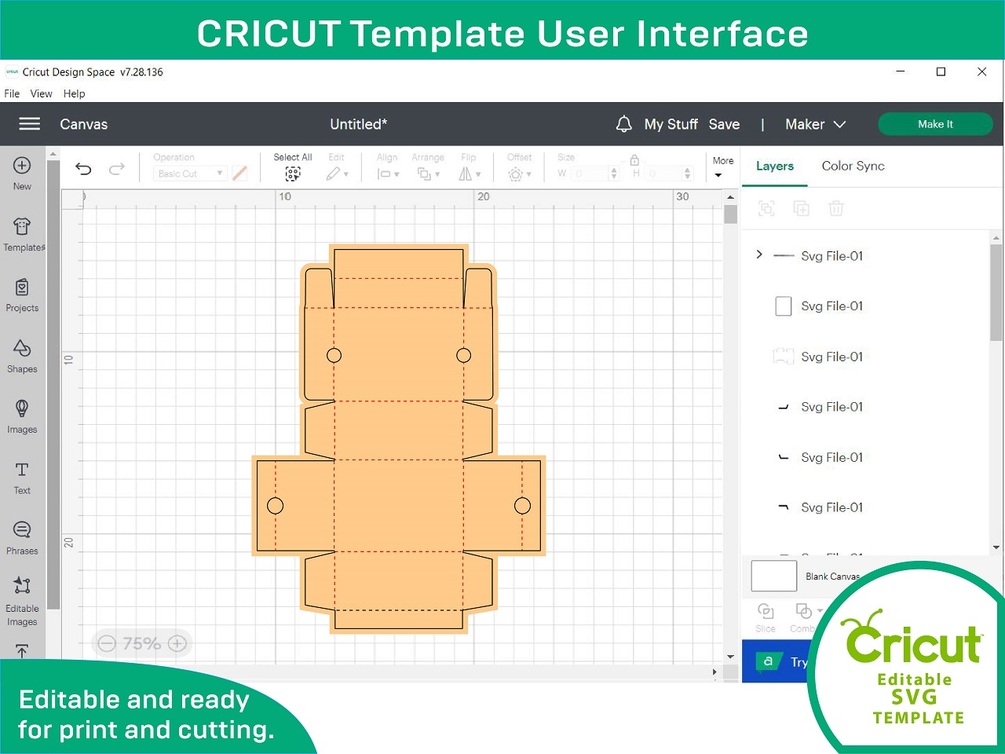Expand the More toolbar options

(722, 167)
